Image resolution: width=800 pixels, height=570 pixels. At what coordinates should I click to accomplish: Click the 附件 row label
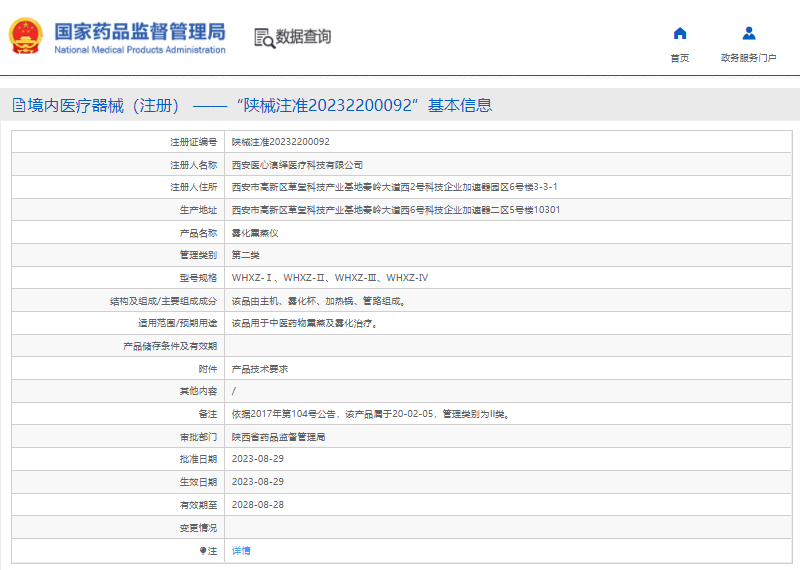click(208, 369)
